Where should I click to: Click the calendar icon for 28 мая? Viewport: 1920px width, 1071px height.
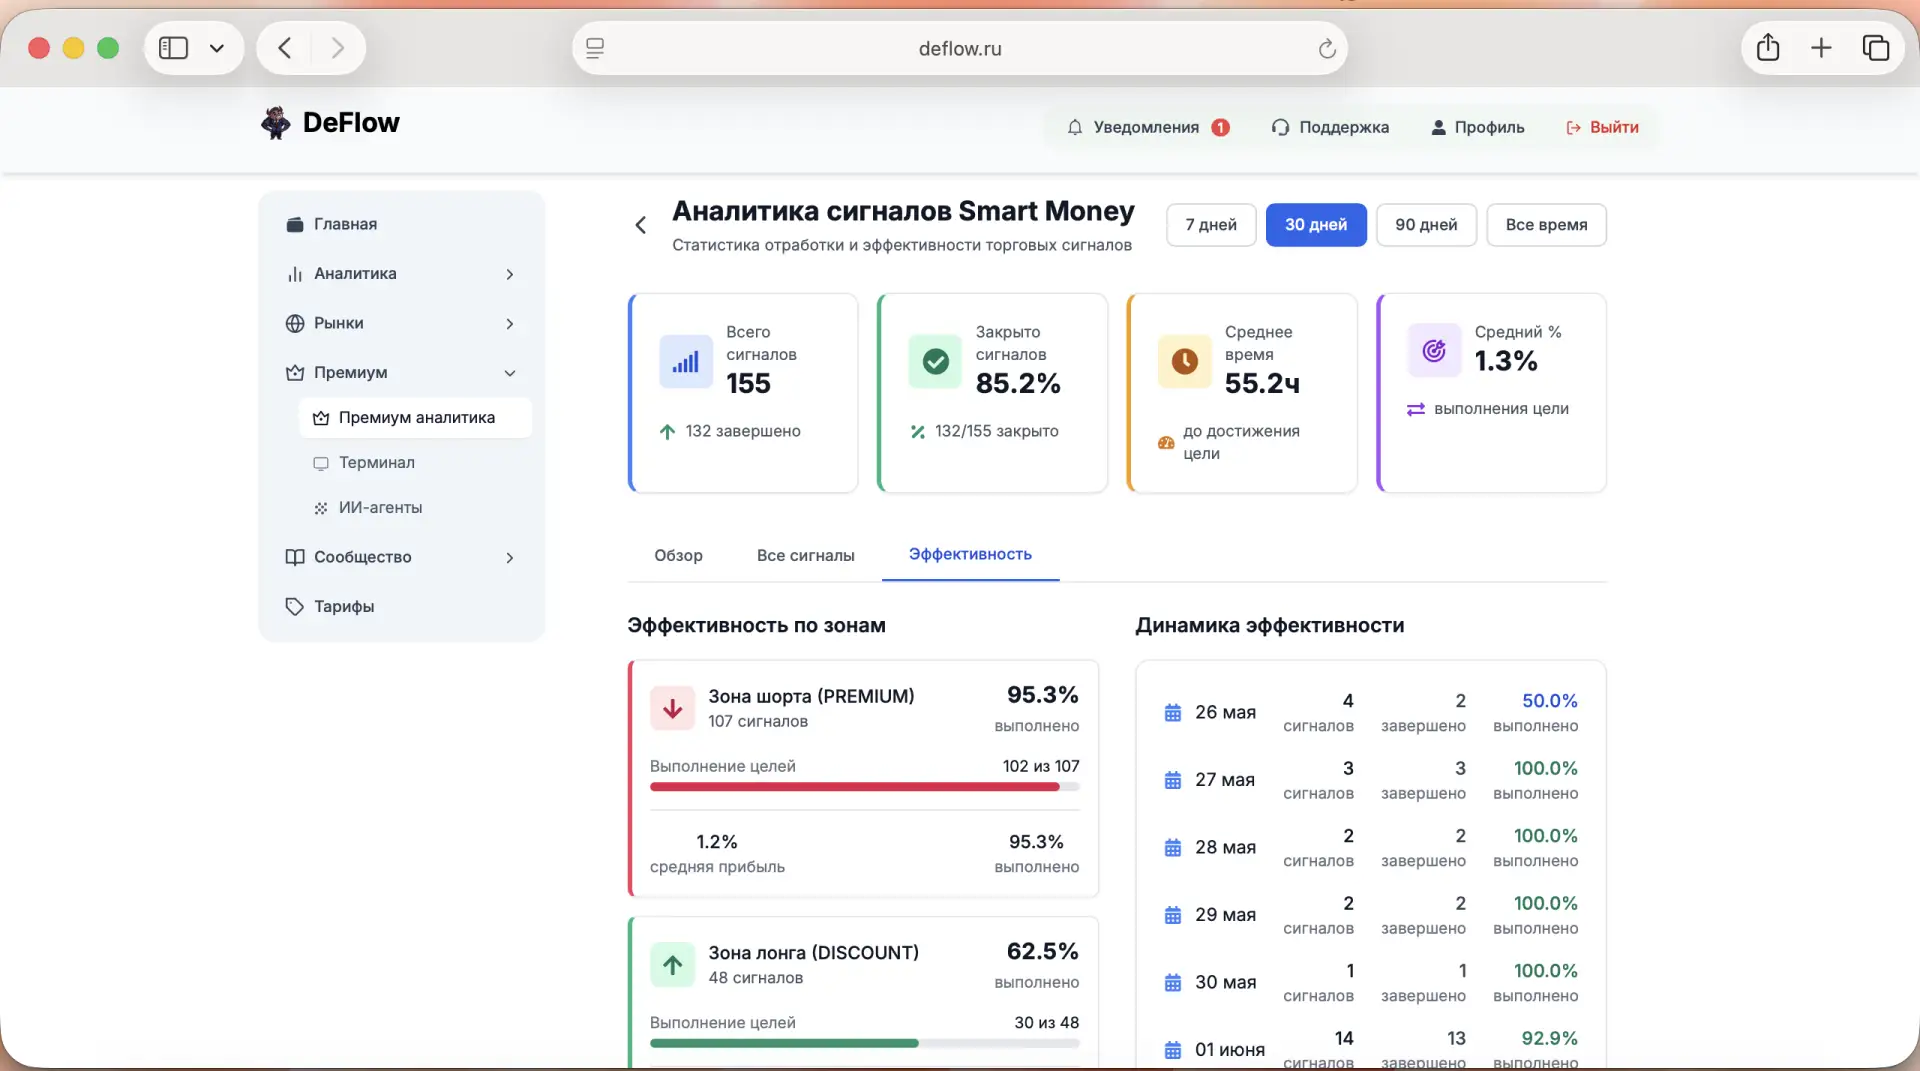pyautogui.click(x=1173, y=848)
